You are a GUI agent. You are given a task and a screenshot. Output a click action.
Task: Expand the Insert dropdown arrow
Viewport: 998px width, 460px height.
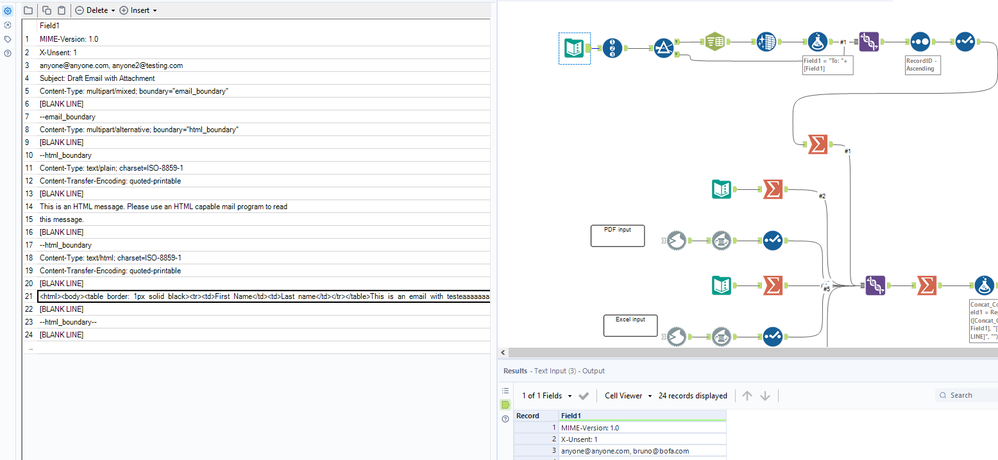click(x=155, y=11)
